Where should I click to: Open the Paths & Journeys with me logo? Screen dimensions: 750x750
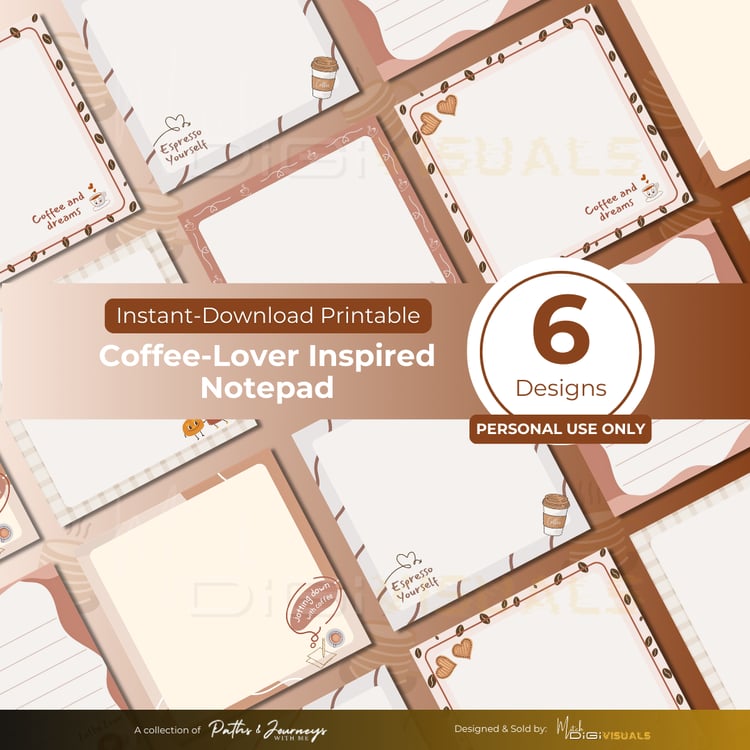coord(268,730)
